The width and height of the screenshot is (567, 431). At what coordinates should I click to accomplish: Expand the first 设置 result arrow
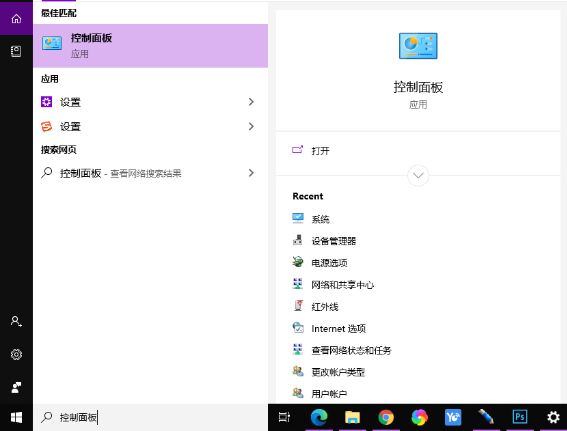251,102
